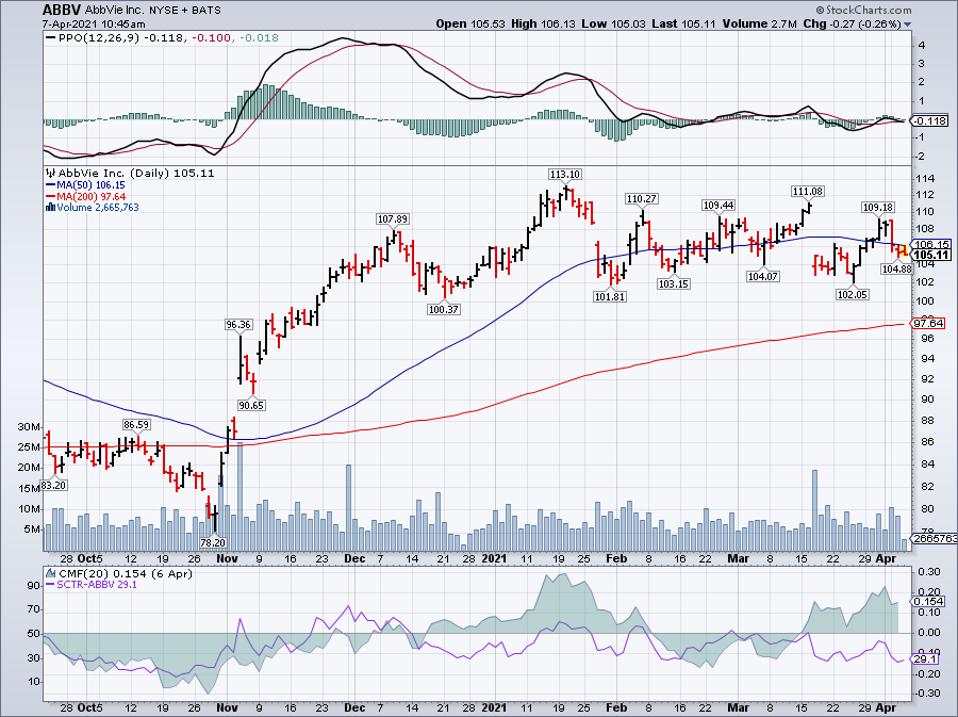The width and height of the screenshot is (958, 717).
Task: Click the 7-Apr-2021 10:45am timestamp
Action: pyautogui.click(x=94, y=24)
